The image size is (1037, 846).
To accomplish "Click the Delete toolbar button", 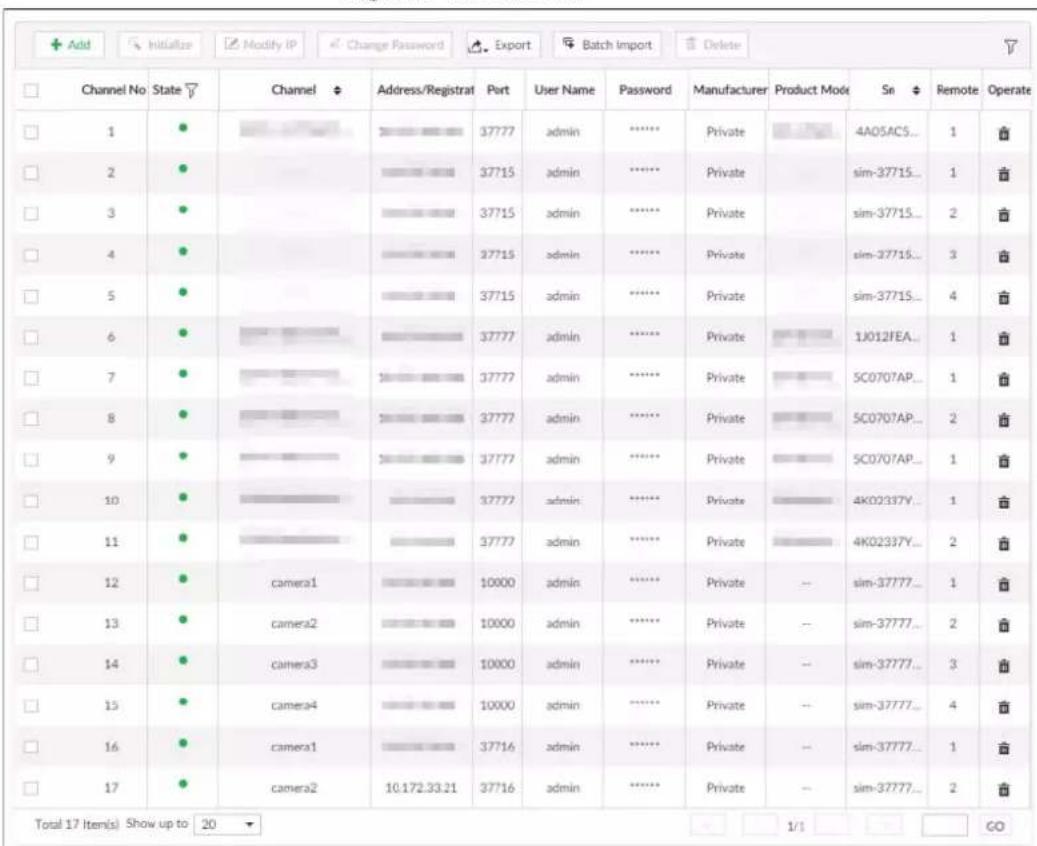I will 712,45.
